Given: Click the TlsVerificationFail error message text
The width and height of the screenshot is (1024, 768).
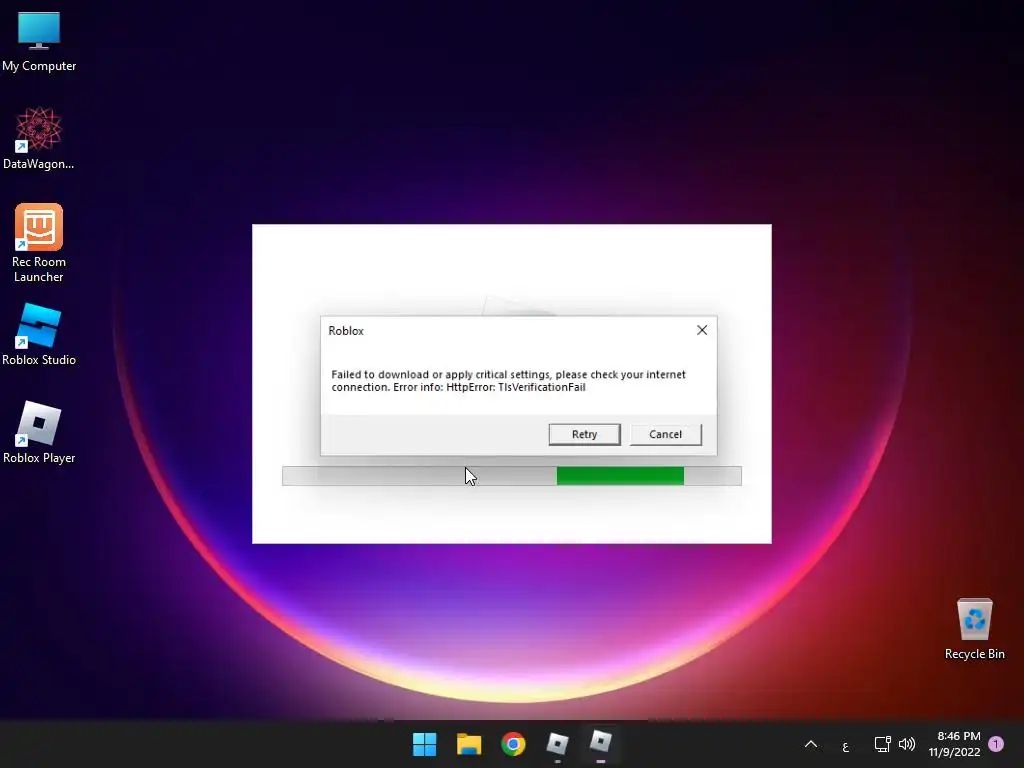Looking at the screenshot, I should pyautogui.click(x=508, y=381).
